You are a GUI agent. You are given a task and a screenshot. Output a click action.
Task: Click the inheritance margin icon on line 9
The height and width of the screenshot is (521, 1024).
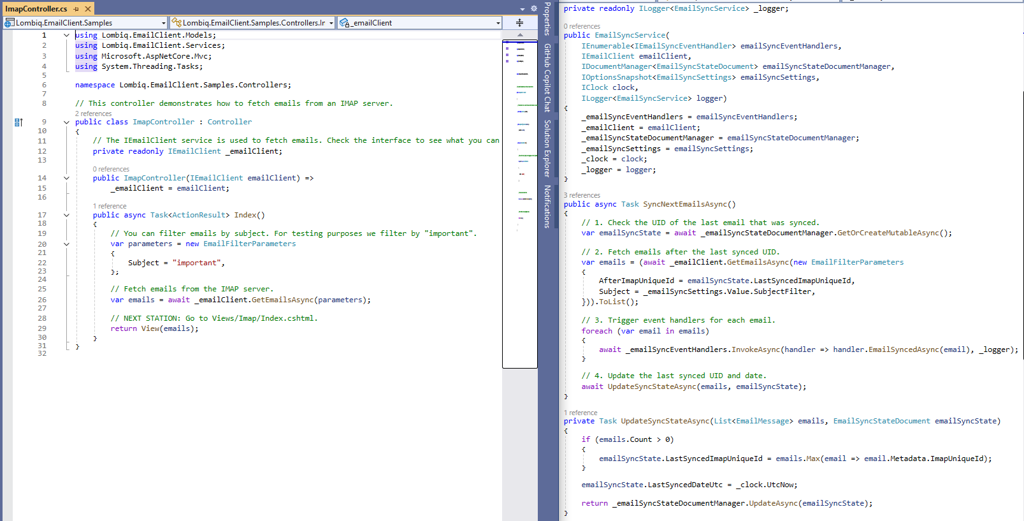point(18,122)
